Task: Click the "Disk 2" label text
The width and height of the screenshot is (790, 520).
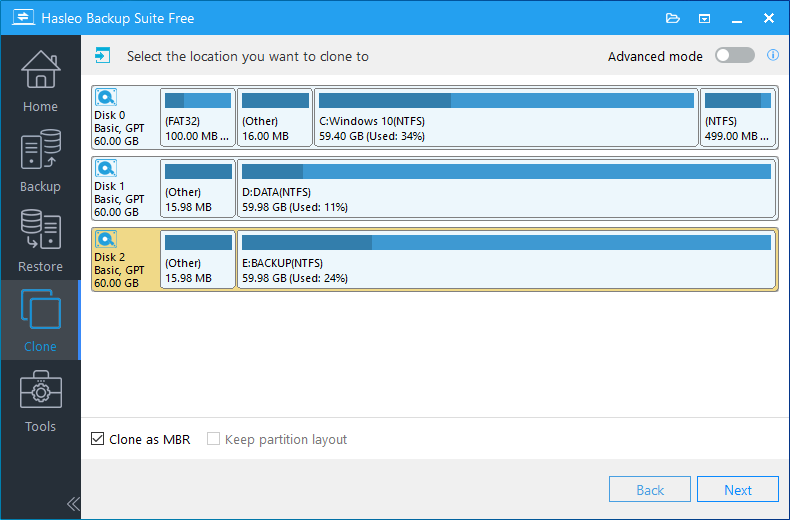Action: (109, 257)
